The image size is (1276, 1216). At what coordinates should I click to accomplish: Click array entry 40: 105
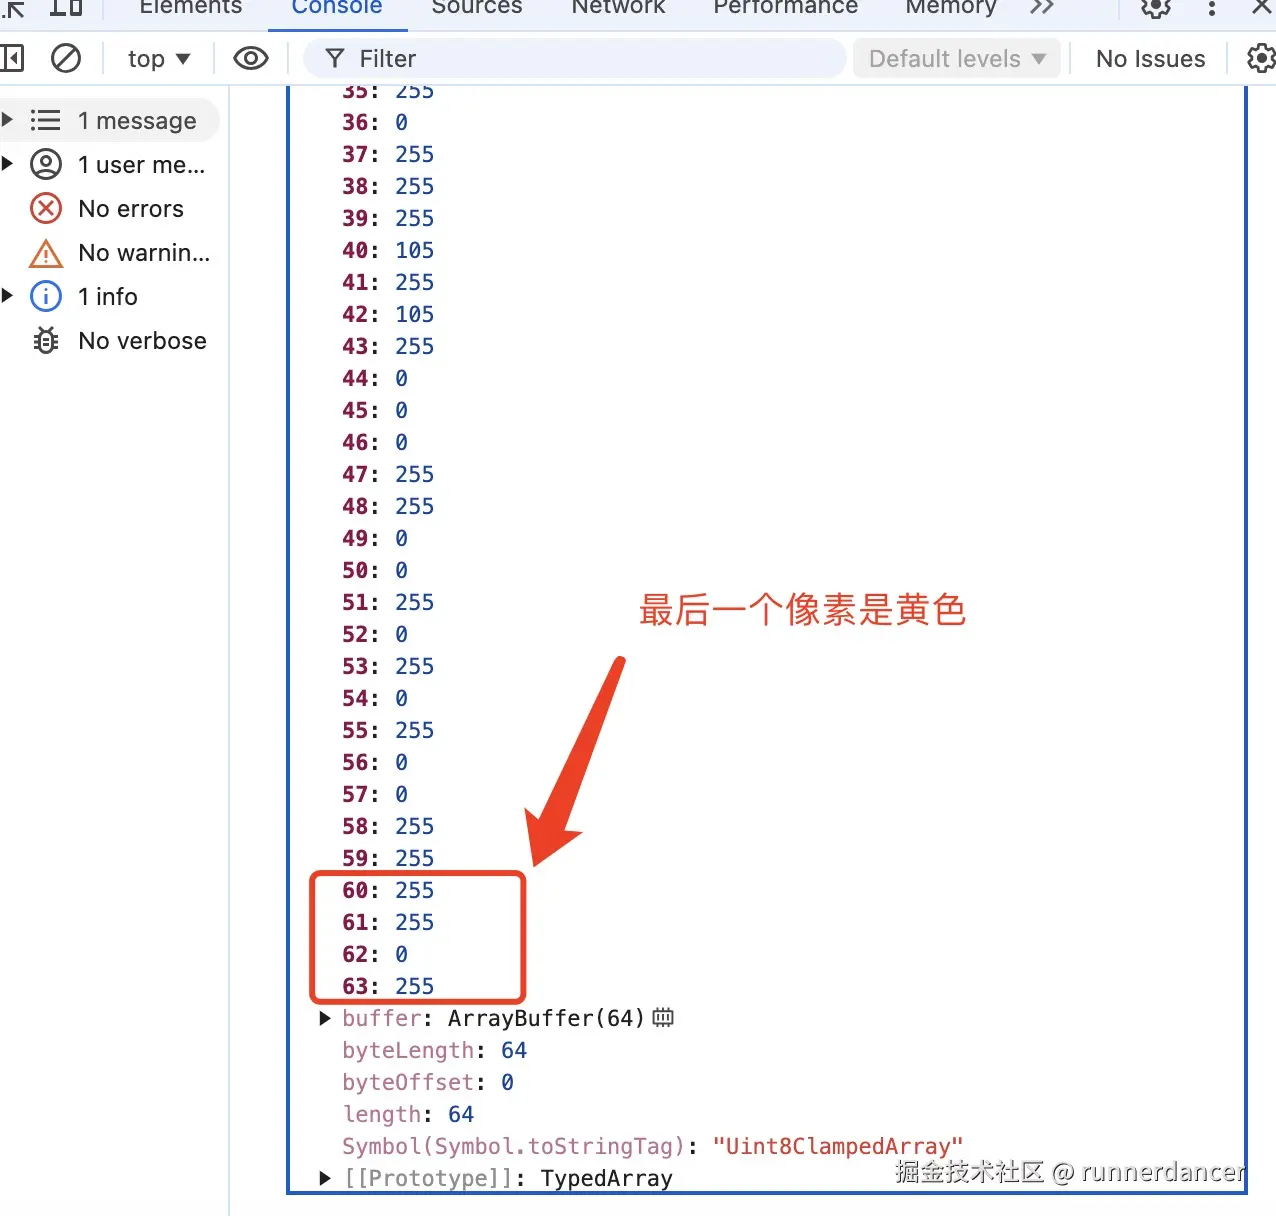point(388,250)
